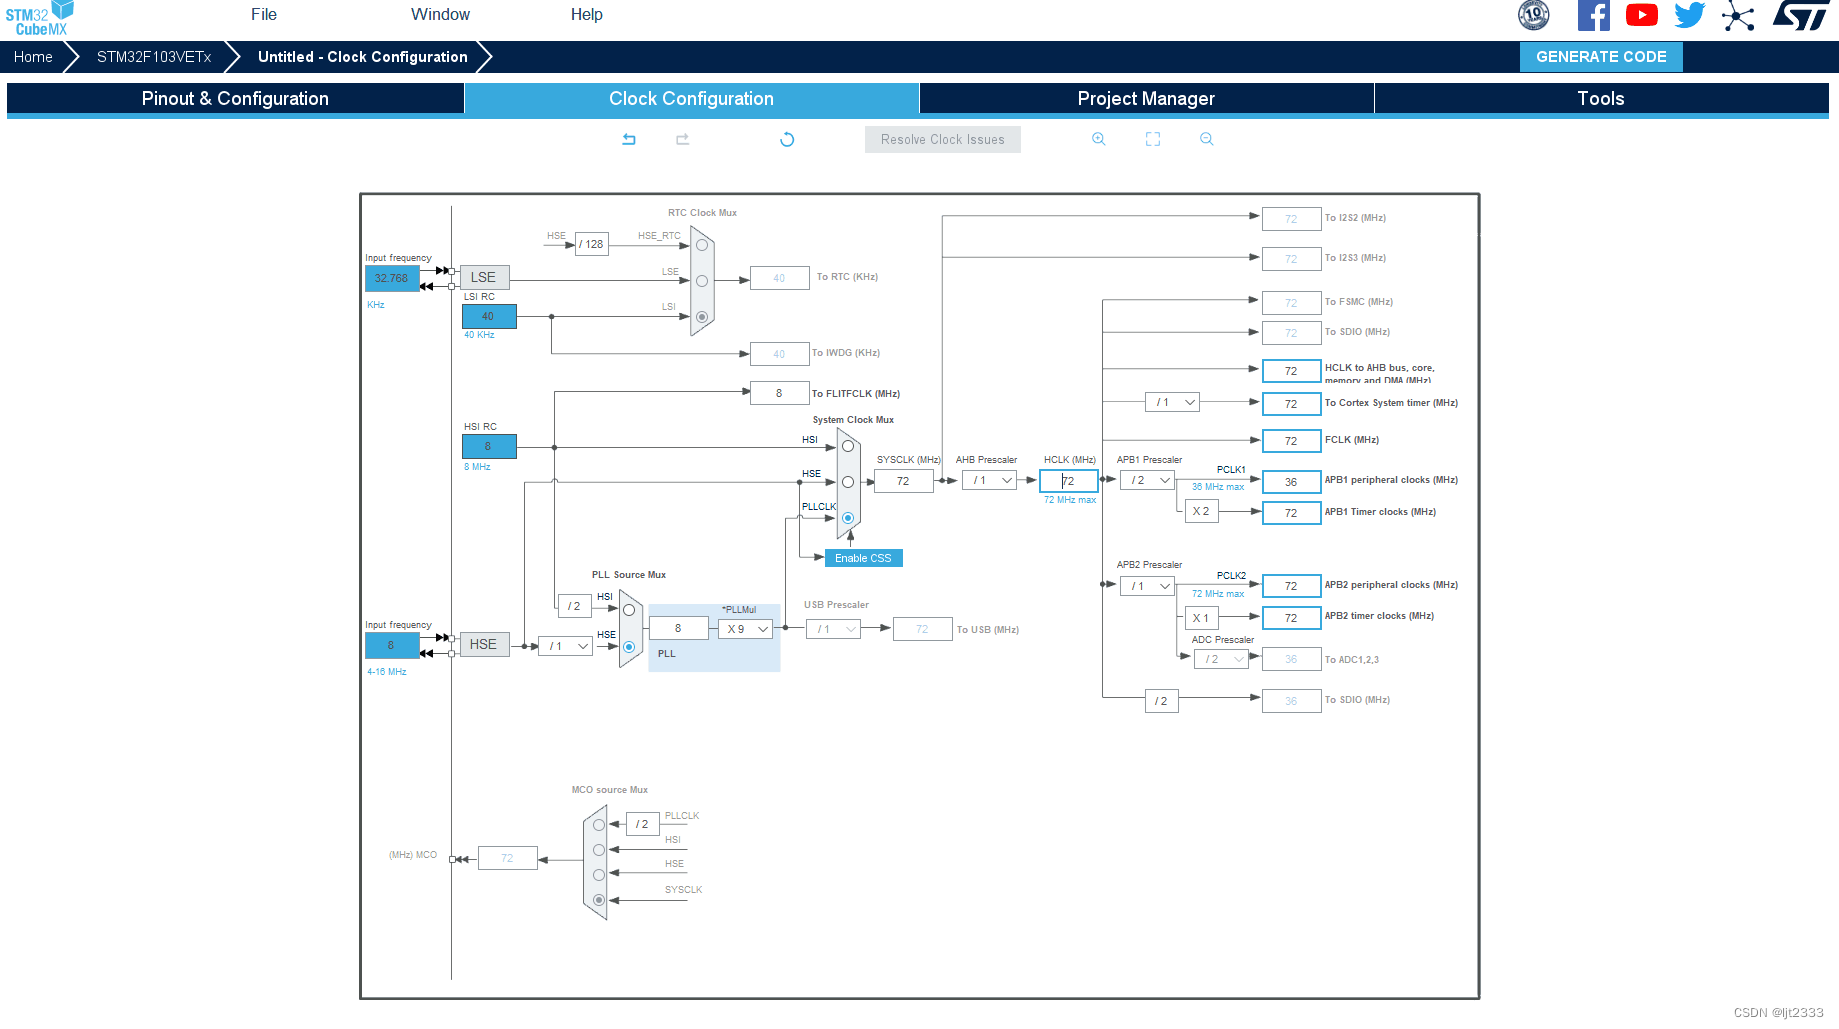Viewport: 1839px width, 1029px height.
Task: Open the HSE /1 prescaler dropdown
Action: pyautogui.click(x=565, y=646)
